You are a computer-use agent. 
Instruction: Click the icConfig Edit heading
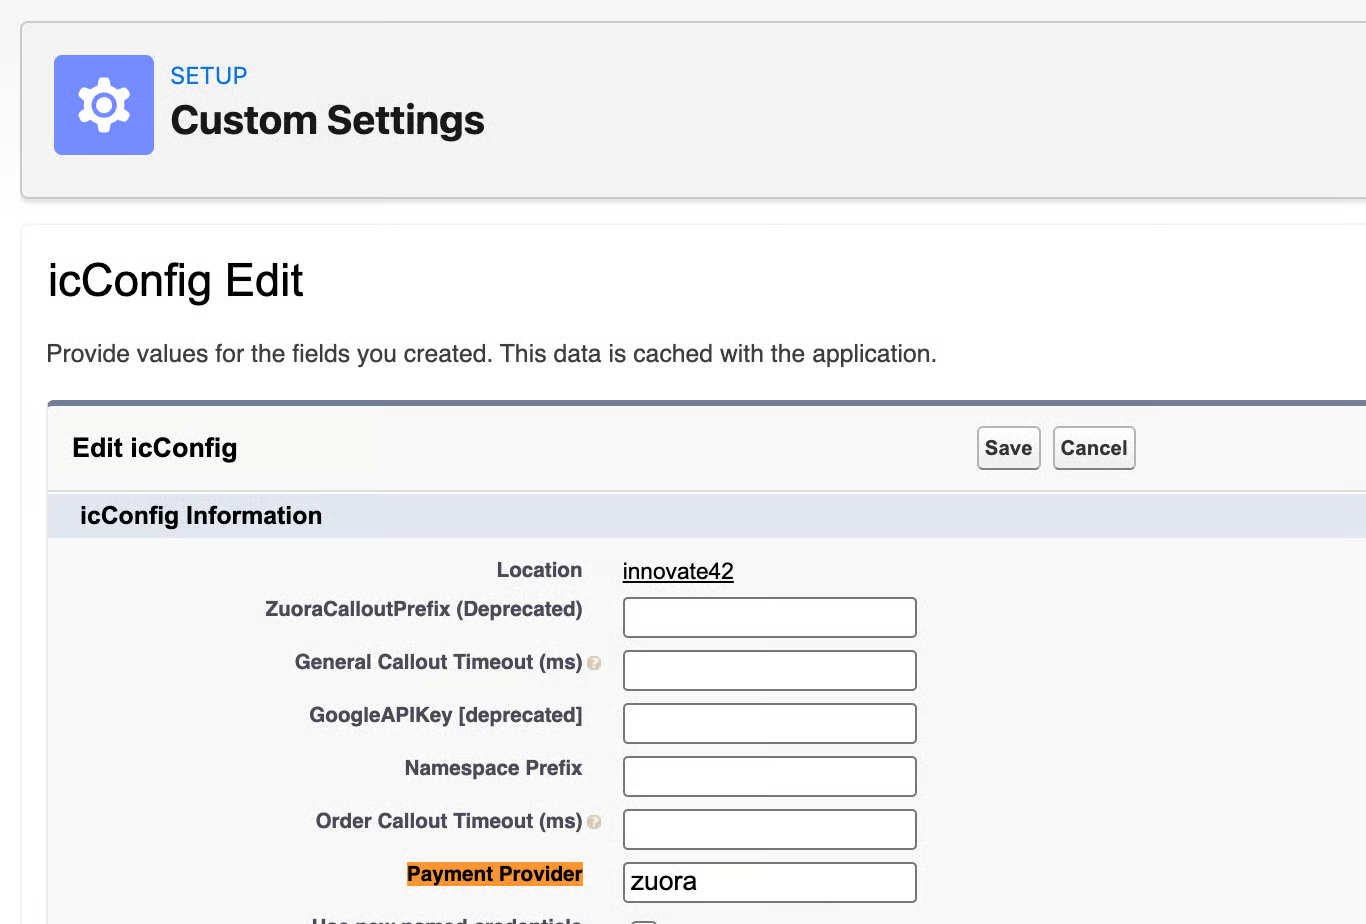pos(176,281)
